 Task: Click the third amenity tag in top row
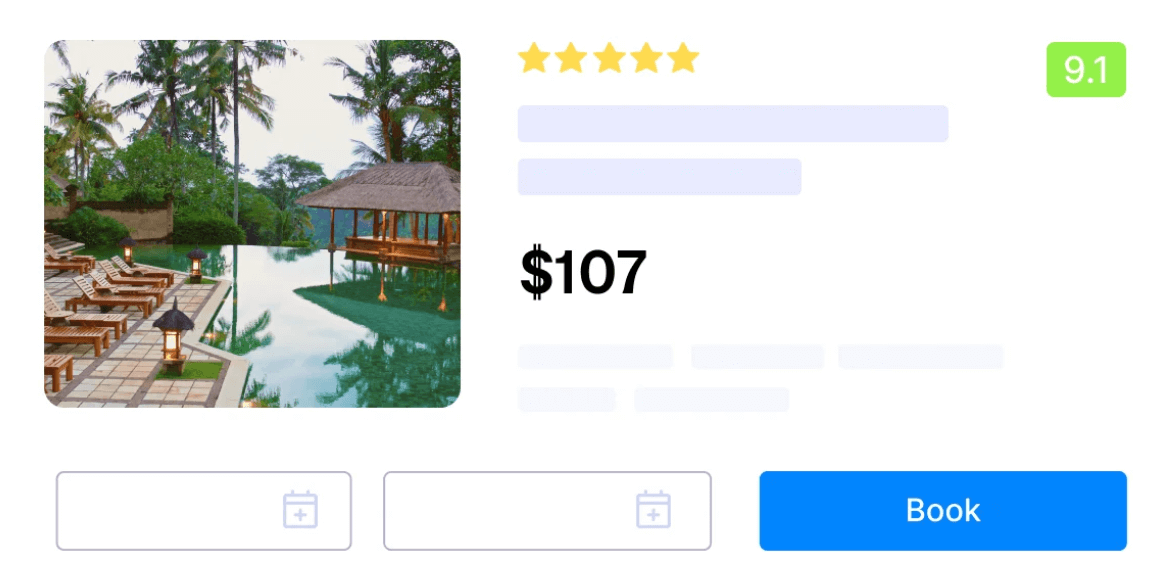(921, 357)
